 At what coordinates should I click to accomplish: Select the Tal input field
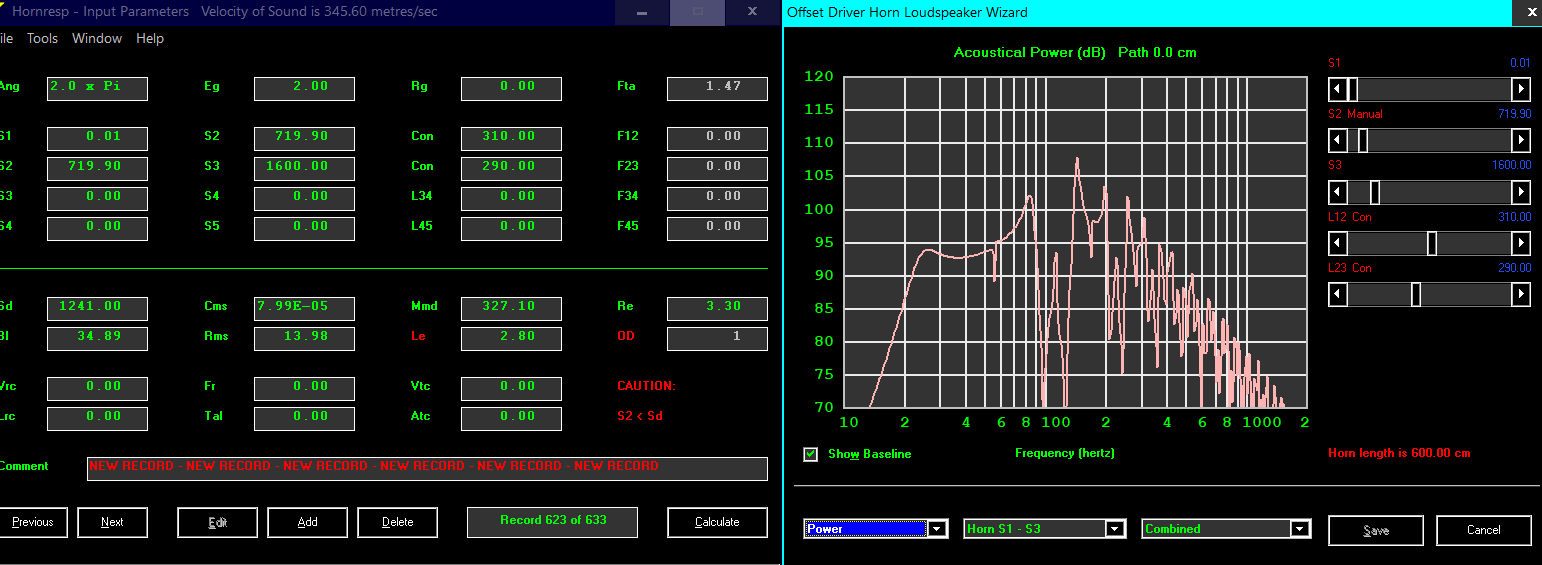pos(304,418)
